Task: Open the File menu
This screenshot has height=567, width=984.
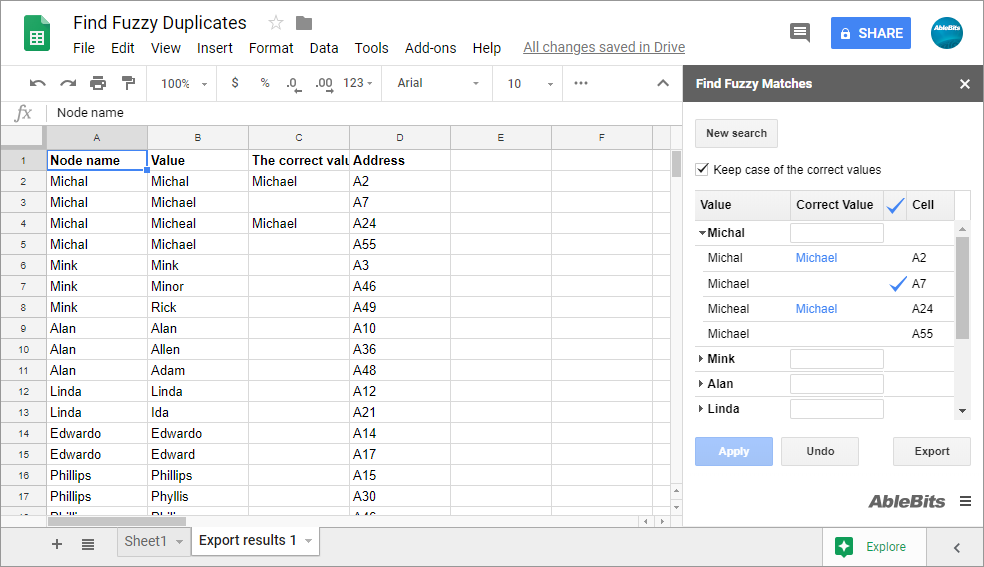Action: (x=83, y=48)
